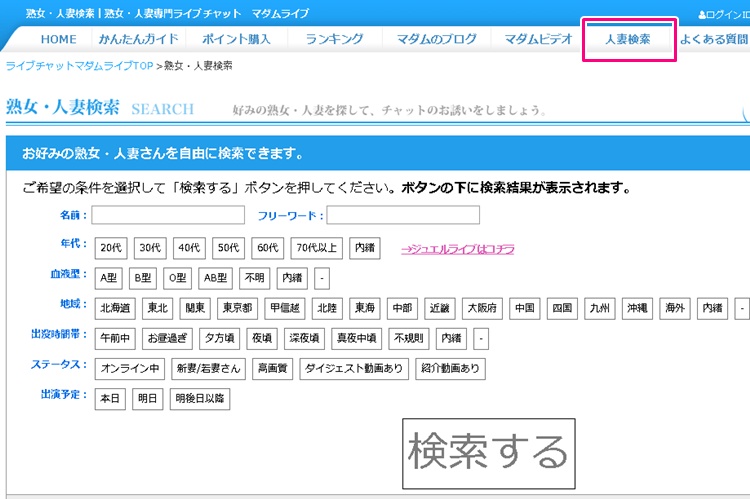Select the 近畿 region filter
The image size is (750, 499).
(x=440, y=308)
